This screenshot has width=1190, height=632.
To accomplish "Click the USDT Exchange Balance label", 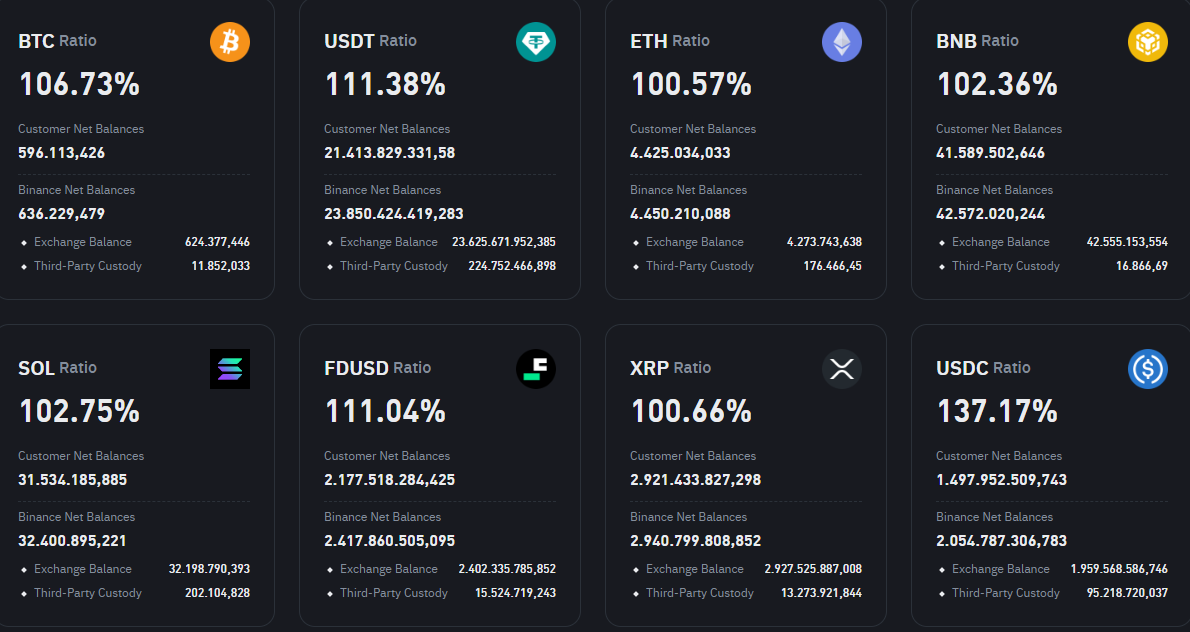I will tap(389, 242).
